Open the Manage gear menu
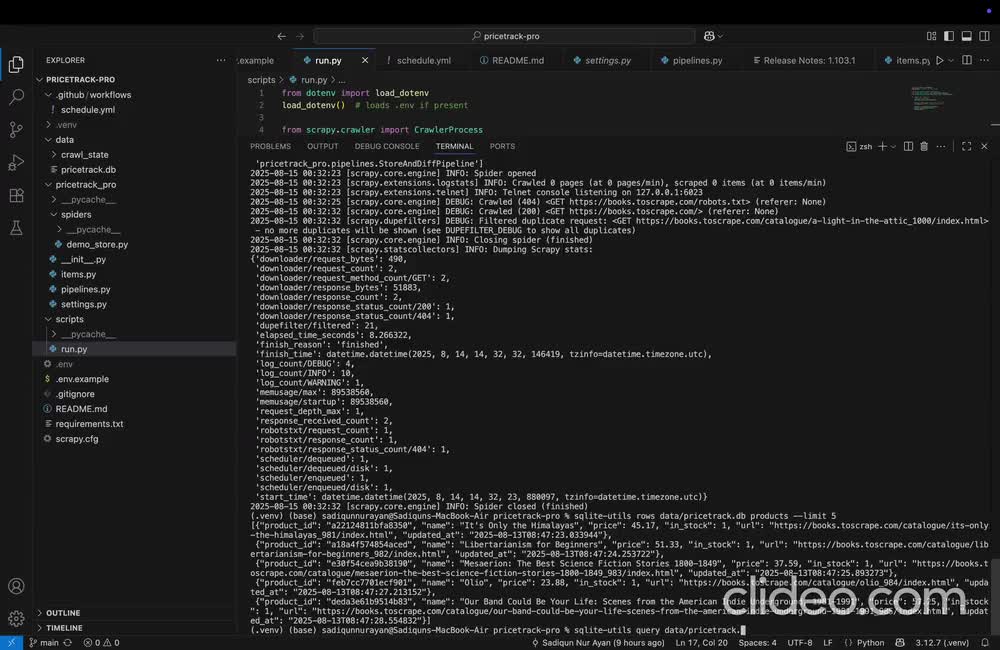The height and width of the screenshot is (650, 1000). (16, 618)
